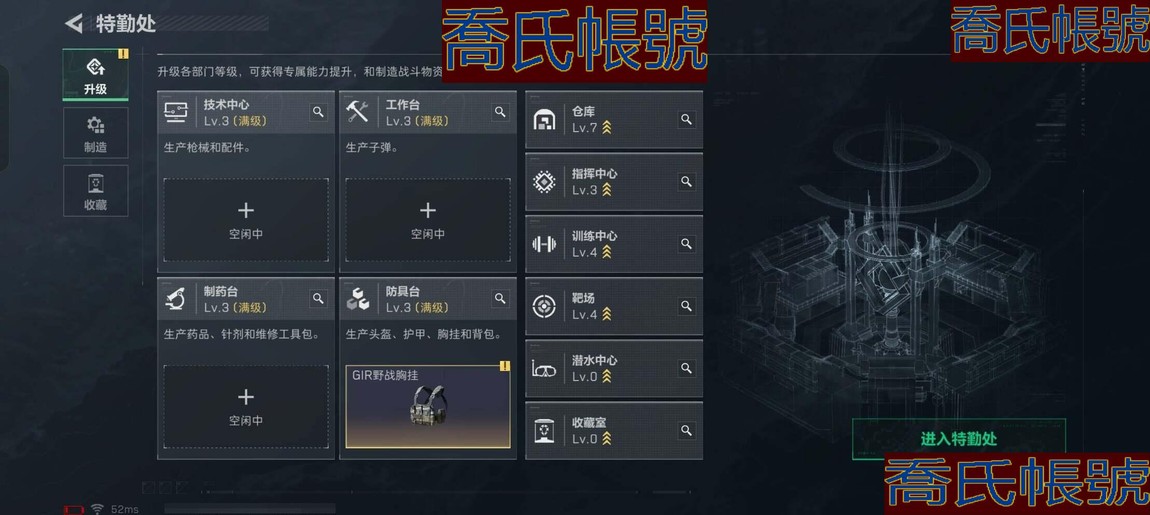Switch to the 收藏 tab

[95, 191]
